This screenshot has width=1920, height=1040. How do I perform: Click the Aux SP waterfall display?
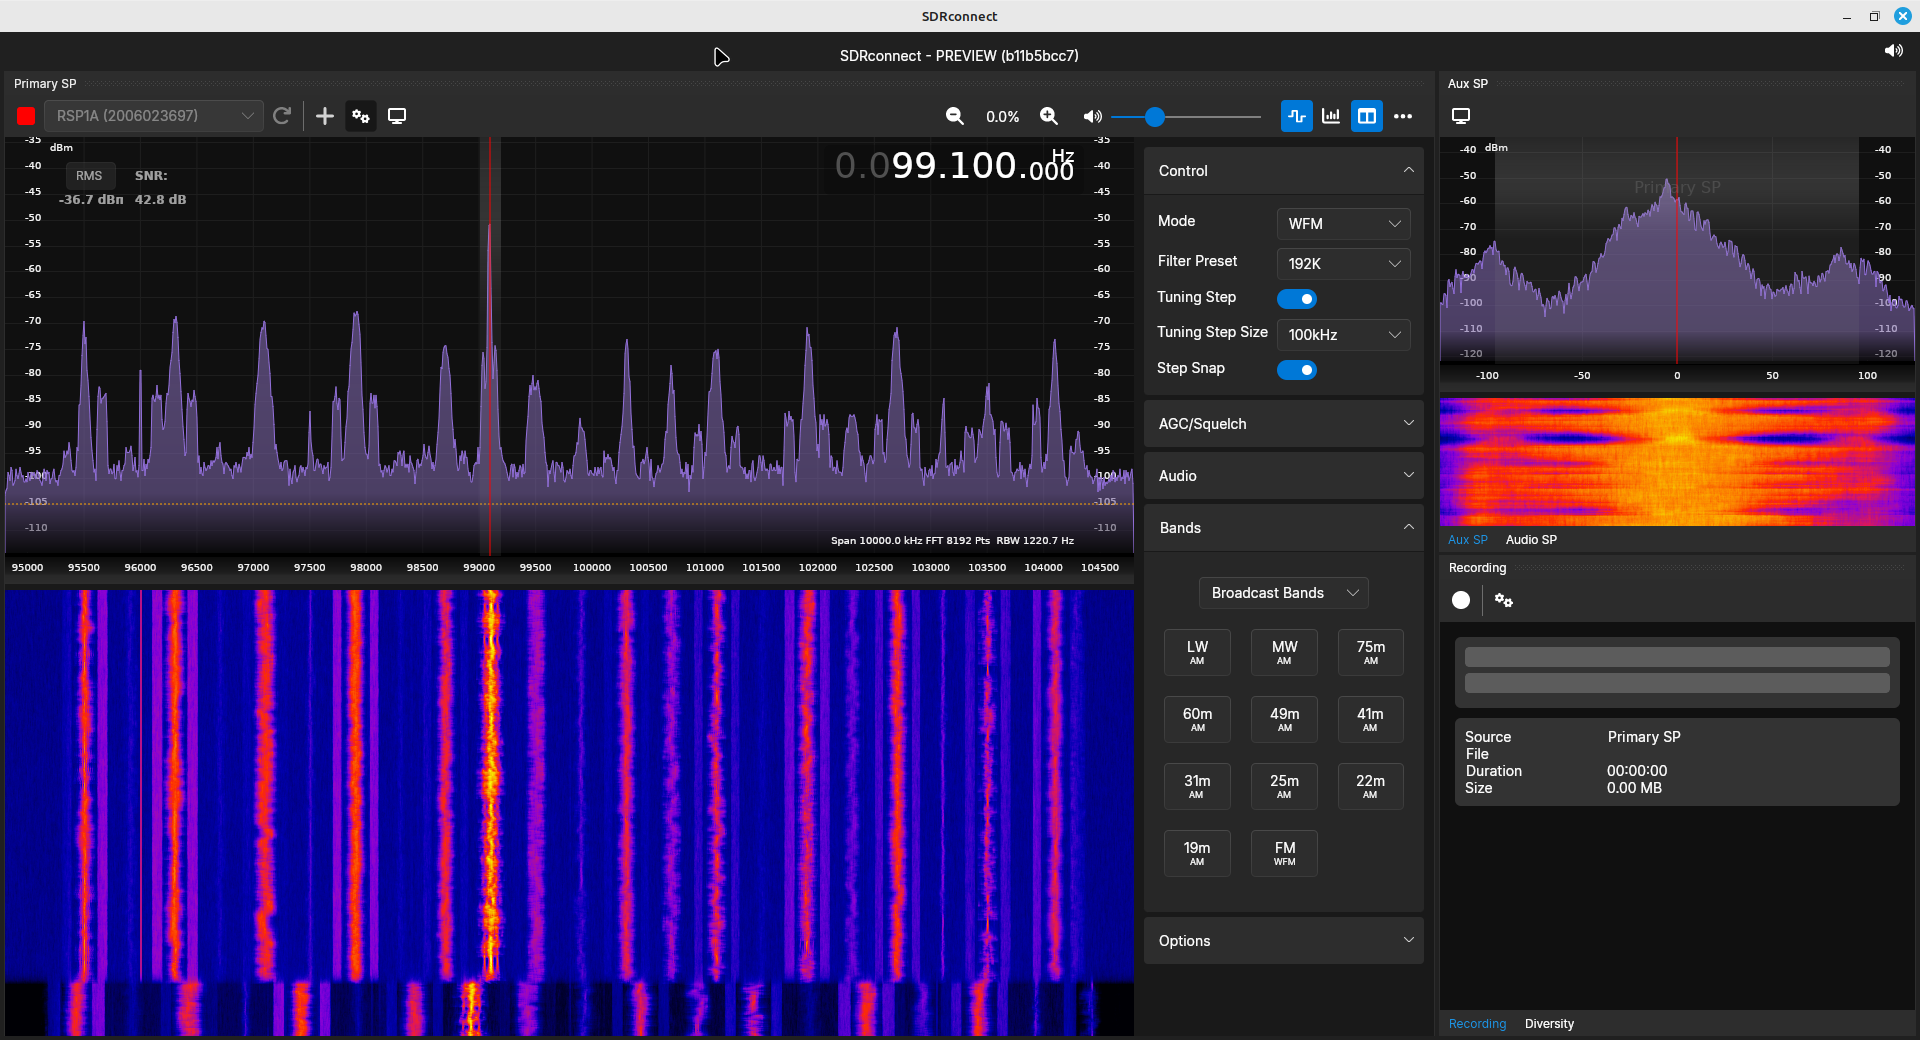(1677, 462)
